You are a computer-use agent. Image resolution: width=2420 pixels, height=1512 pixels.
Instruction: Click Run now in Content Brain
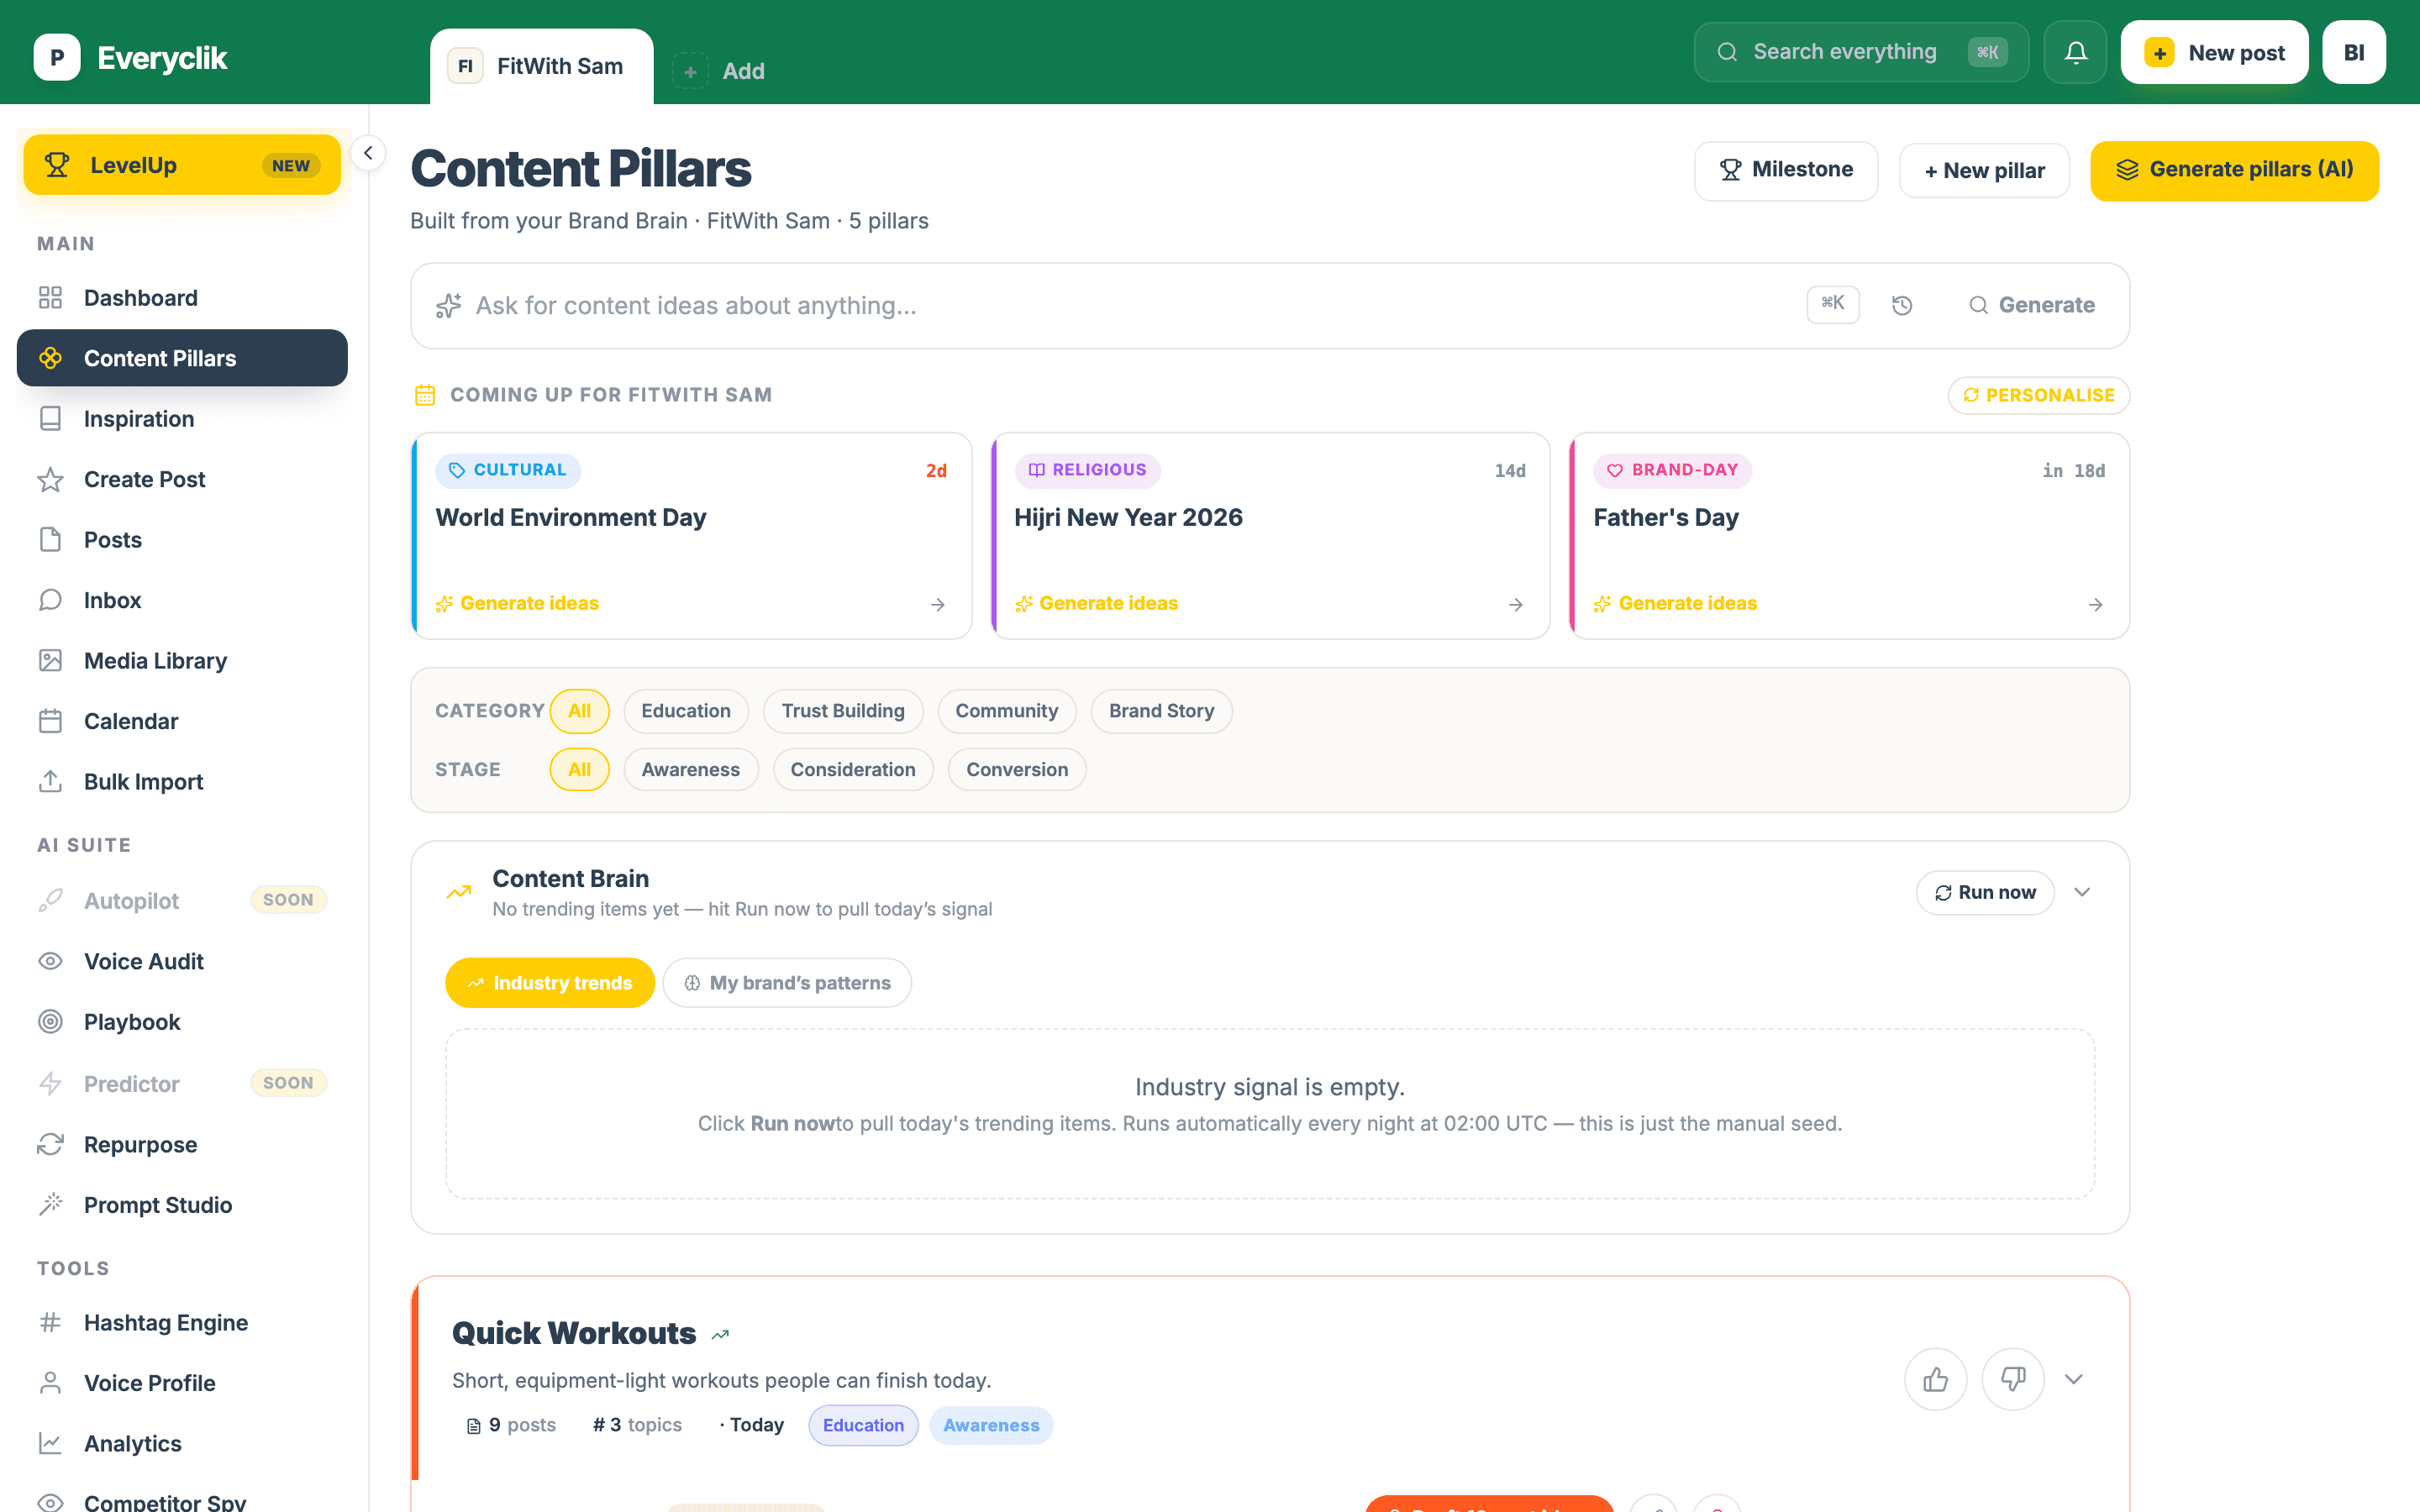pos(1985,893)
